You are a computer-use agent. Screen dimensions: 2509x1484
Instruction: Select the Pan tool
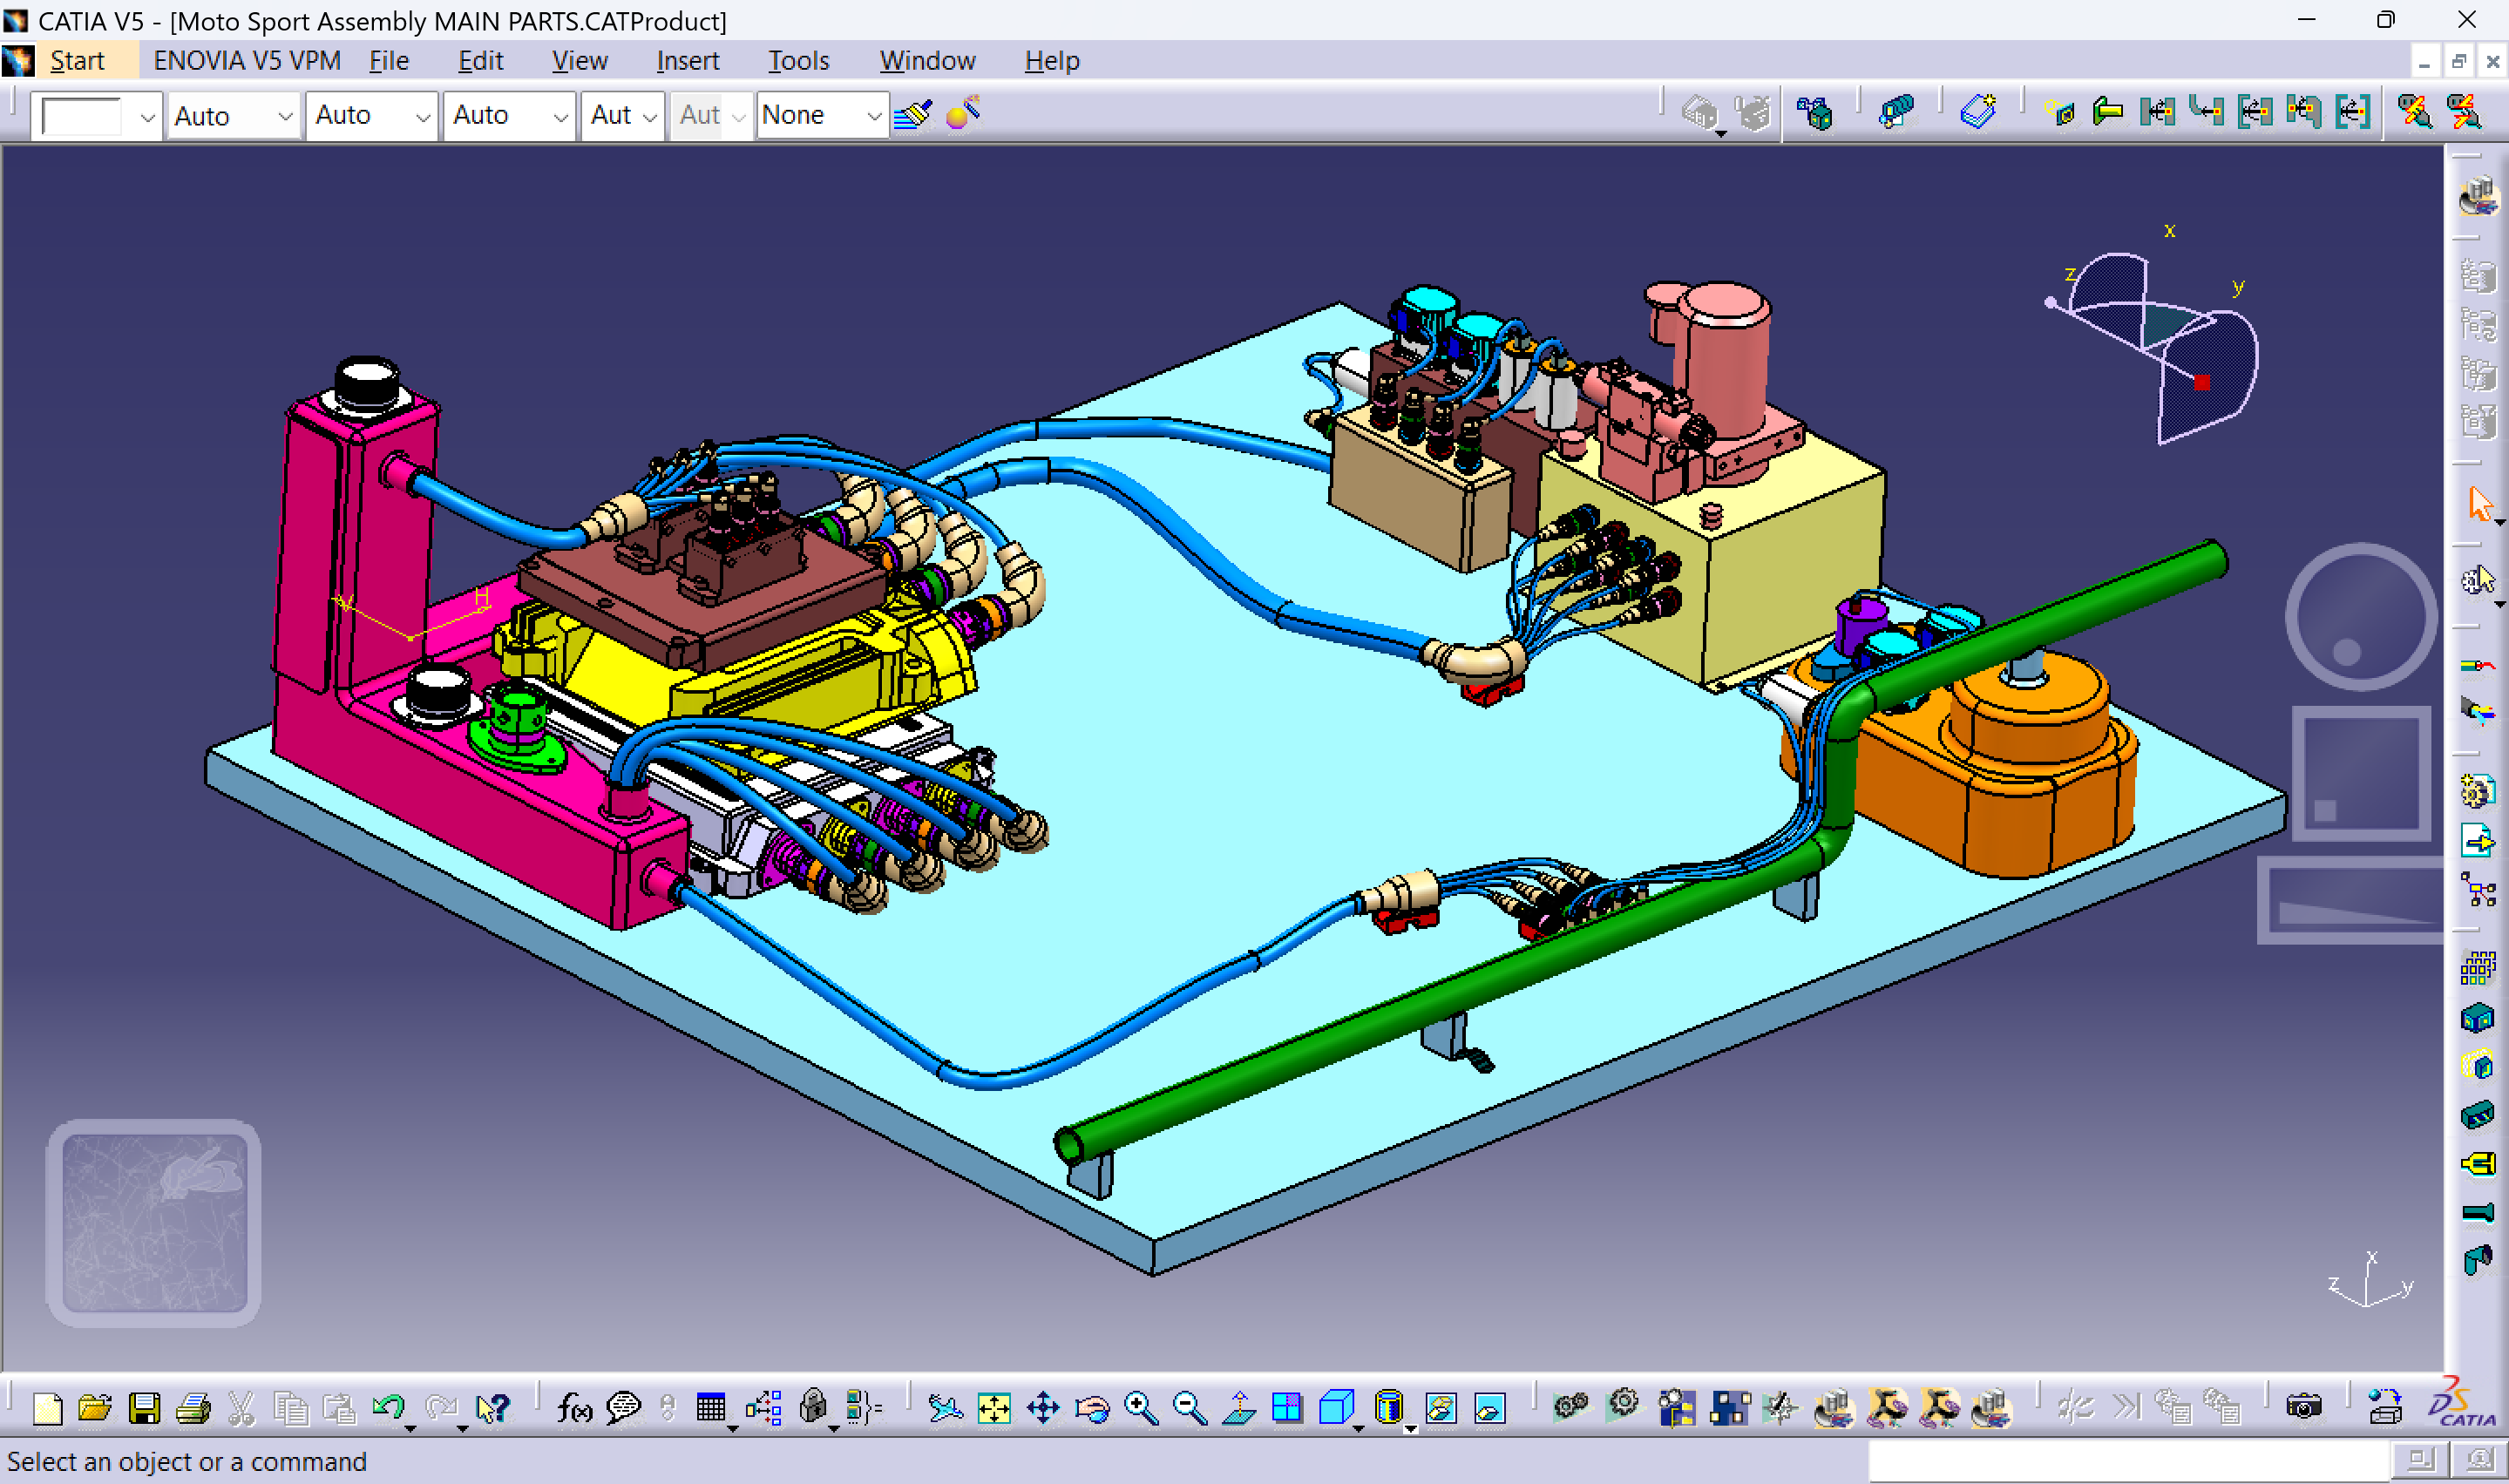click(x=1046, y=1408)
